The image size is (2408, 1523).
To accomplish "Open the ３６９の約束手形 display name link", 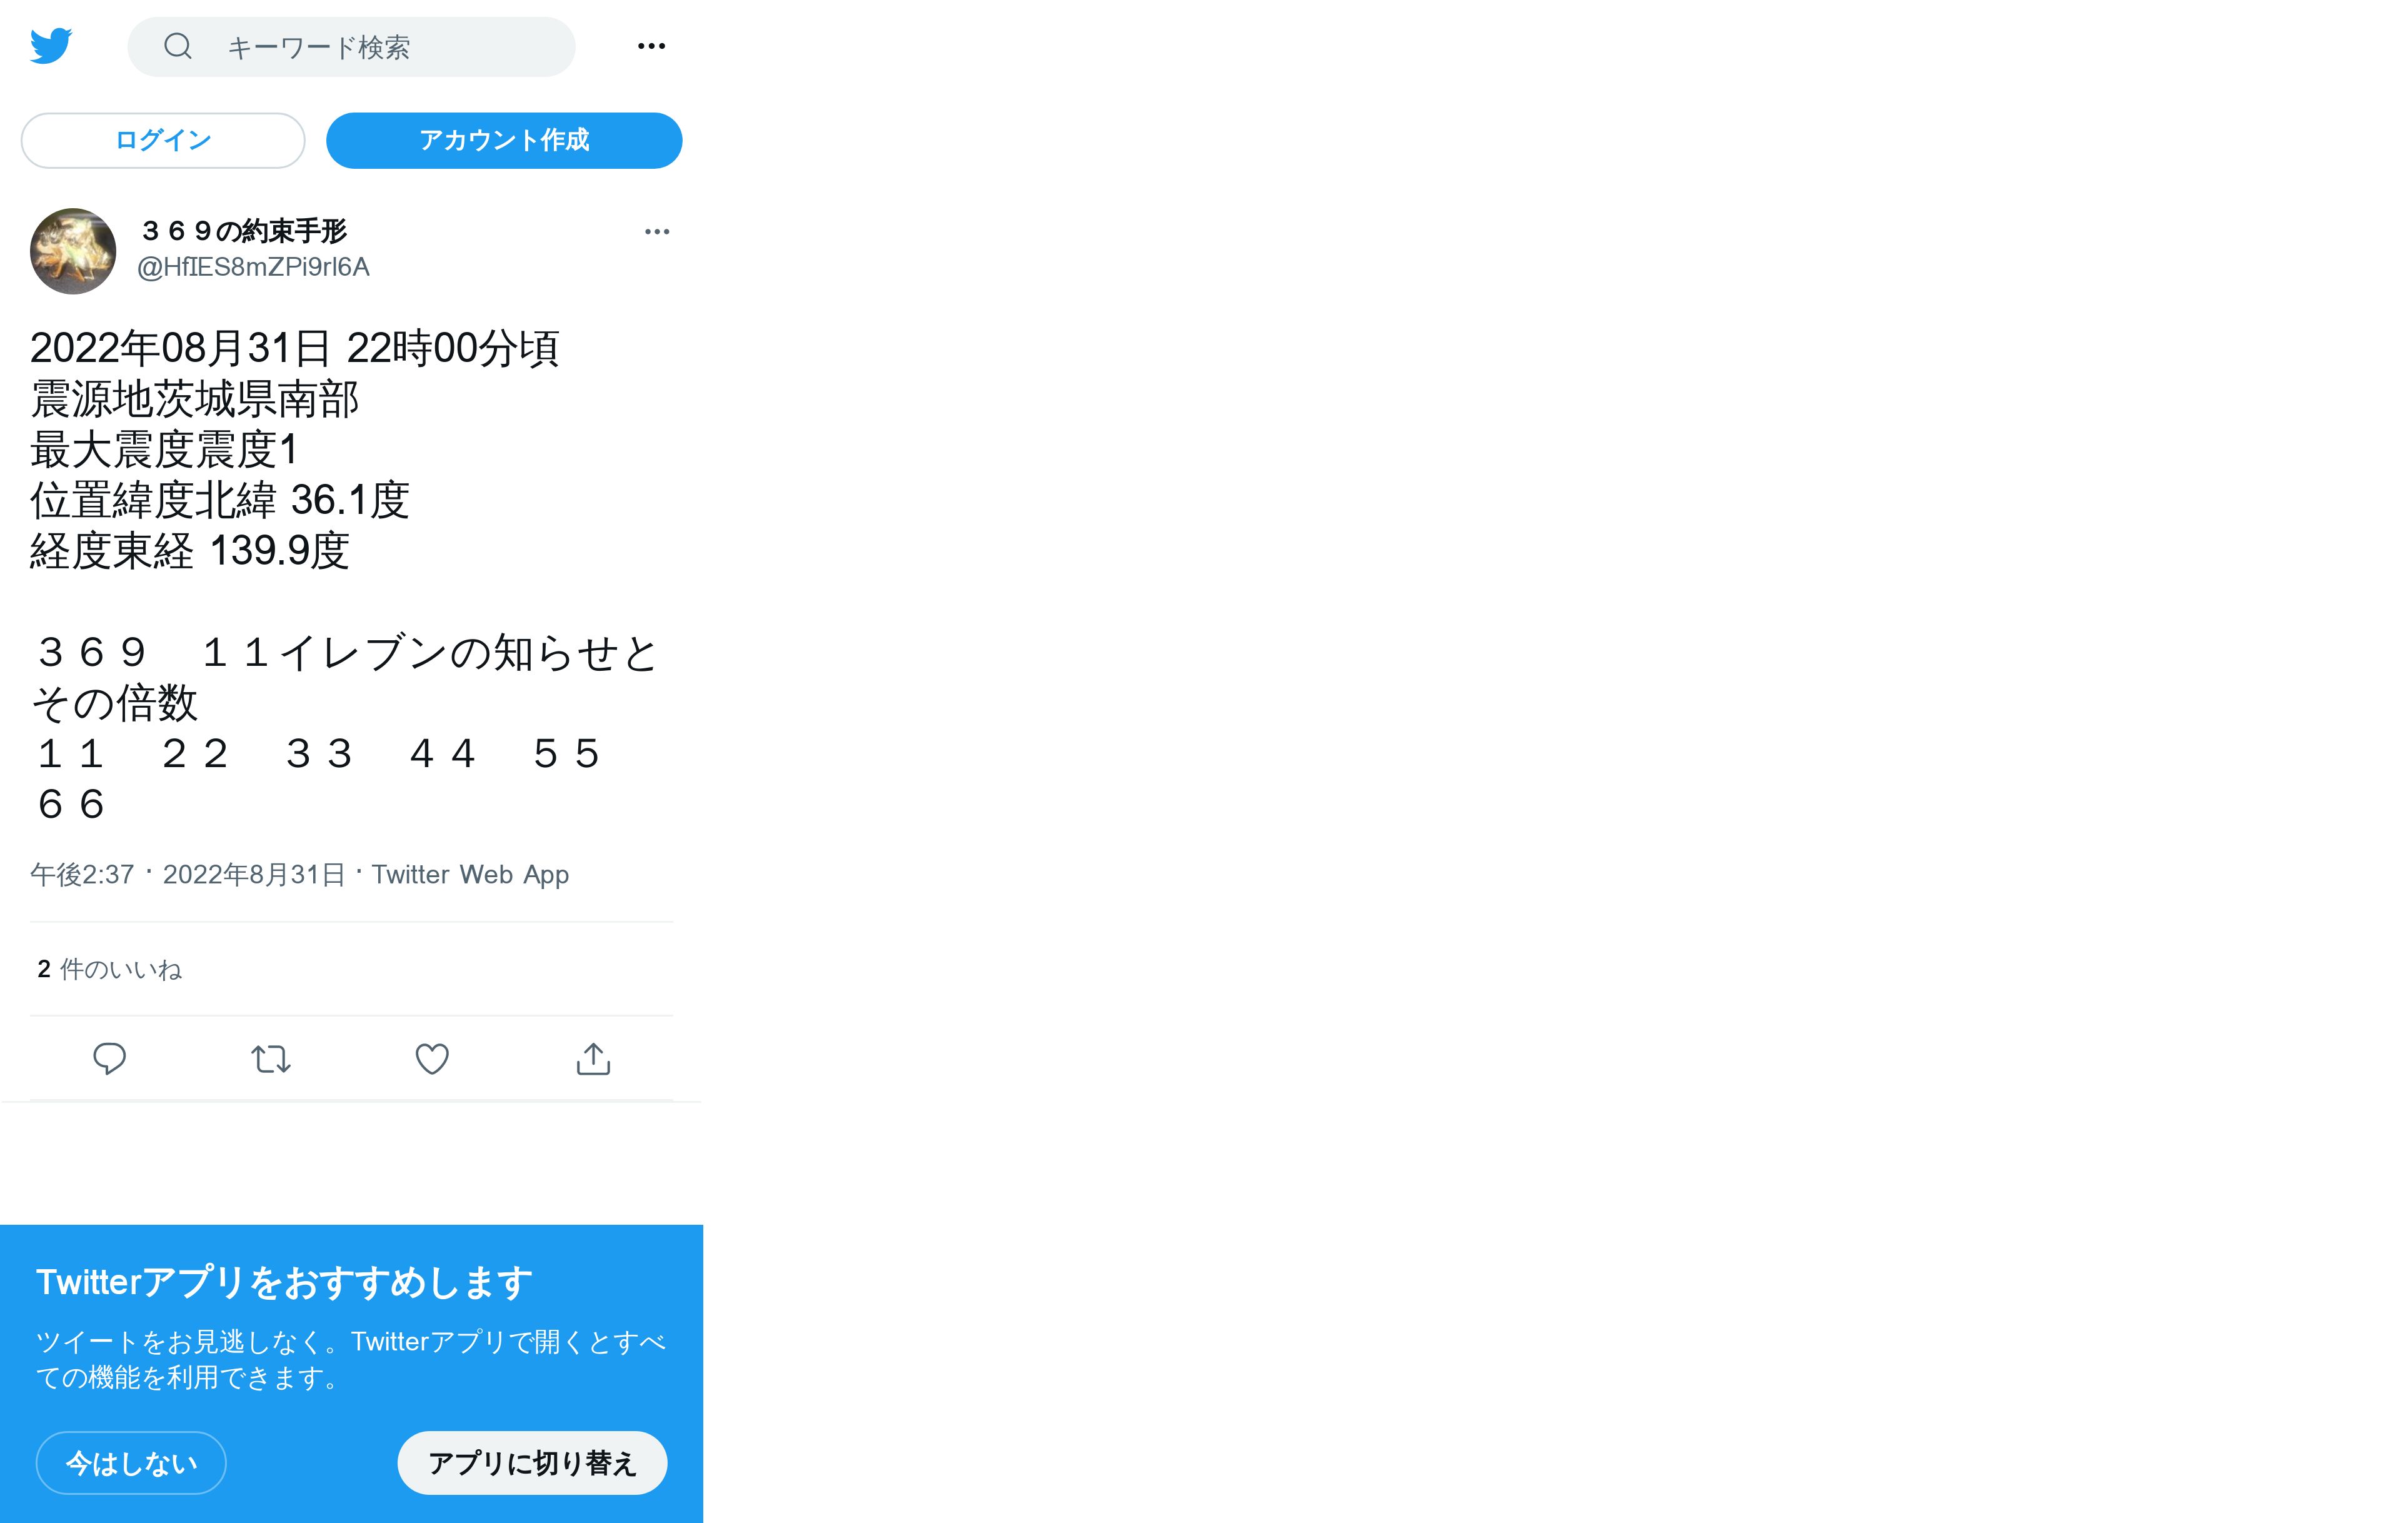I will point(243,231).
